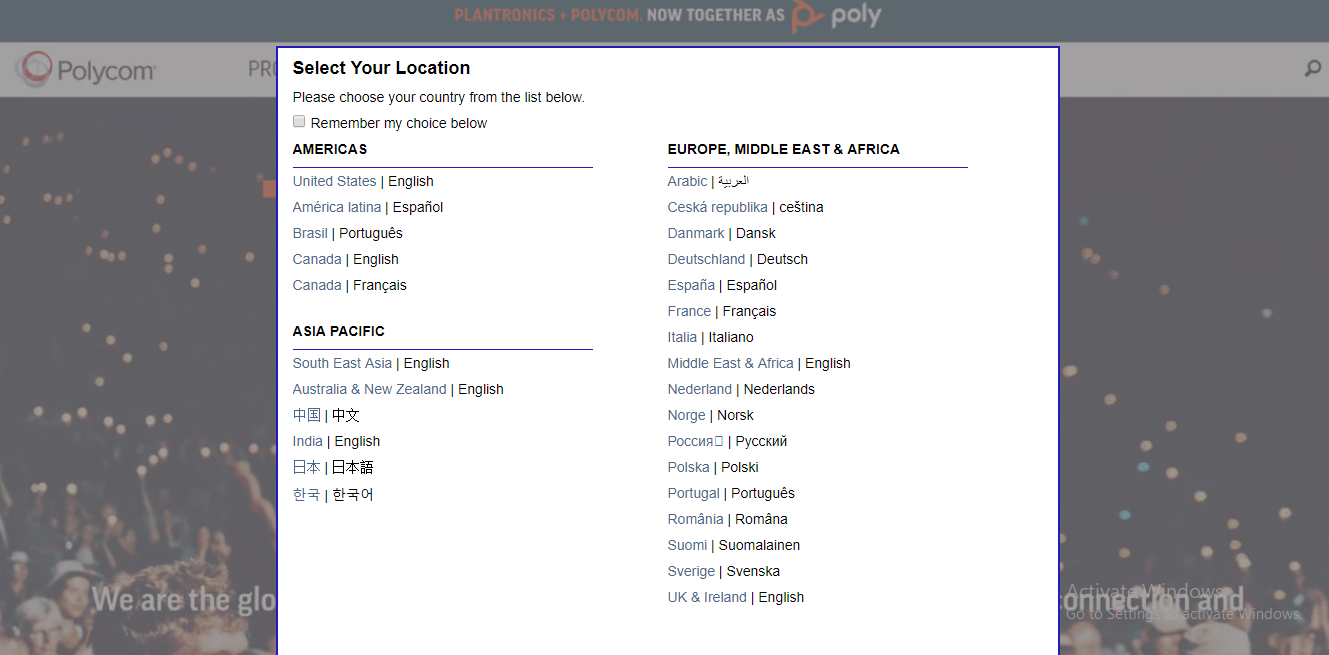The height and width of the screenshot is (655, 1329).
Task: Open the UK & Ireland link
Action: [x=707, y=597]
